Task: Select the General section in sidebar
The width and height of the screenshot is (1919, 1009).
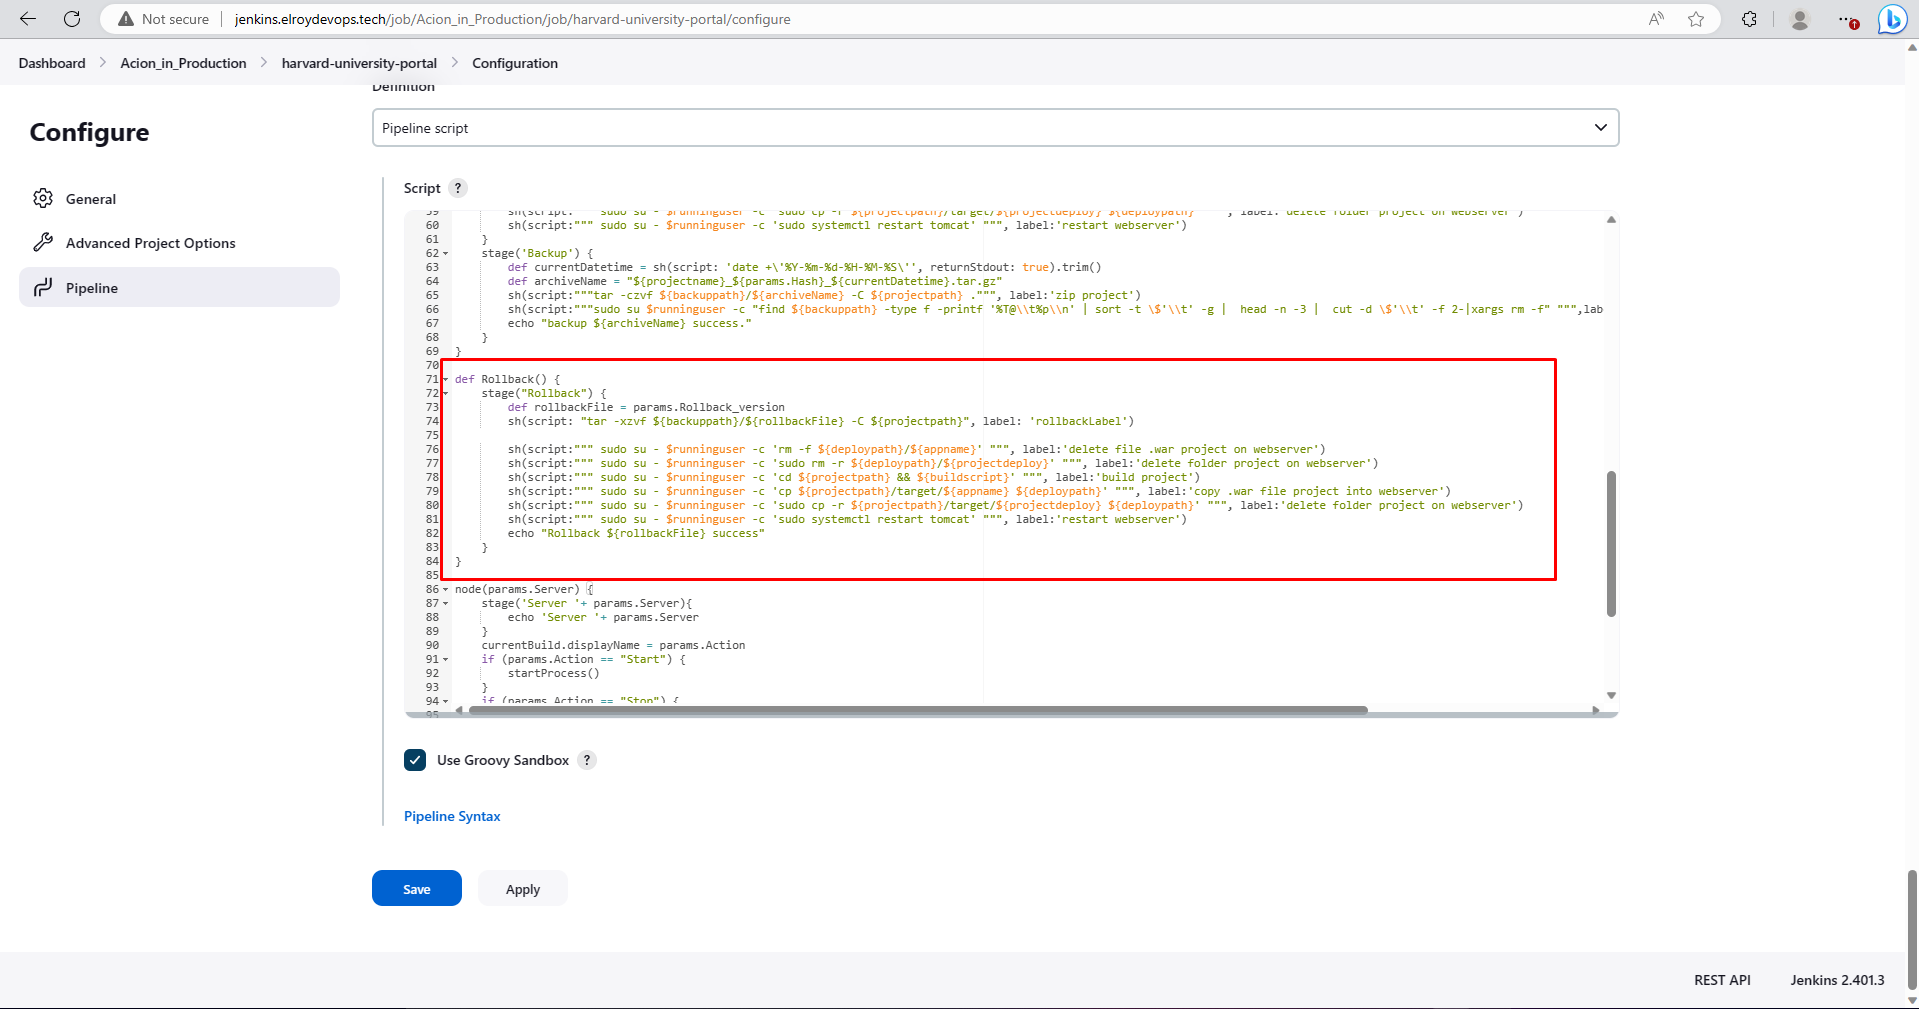Action: tap(179, 198)
